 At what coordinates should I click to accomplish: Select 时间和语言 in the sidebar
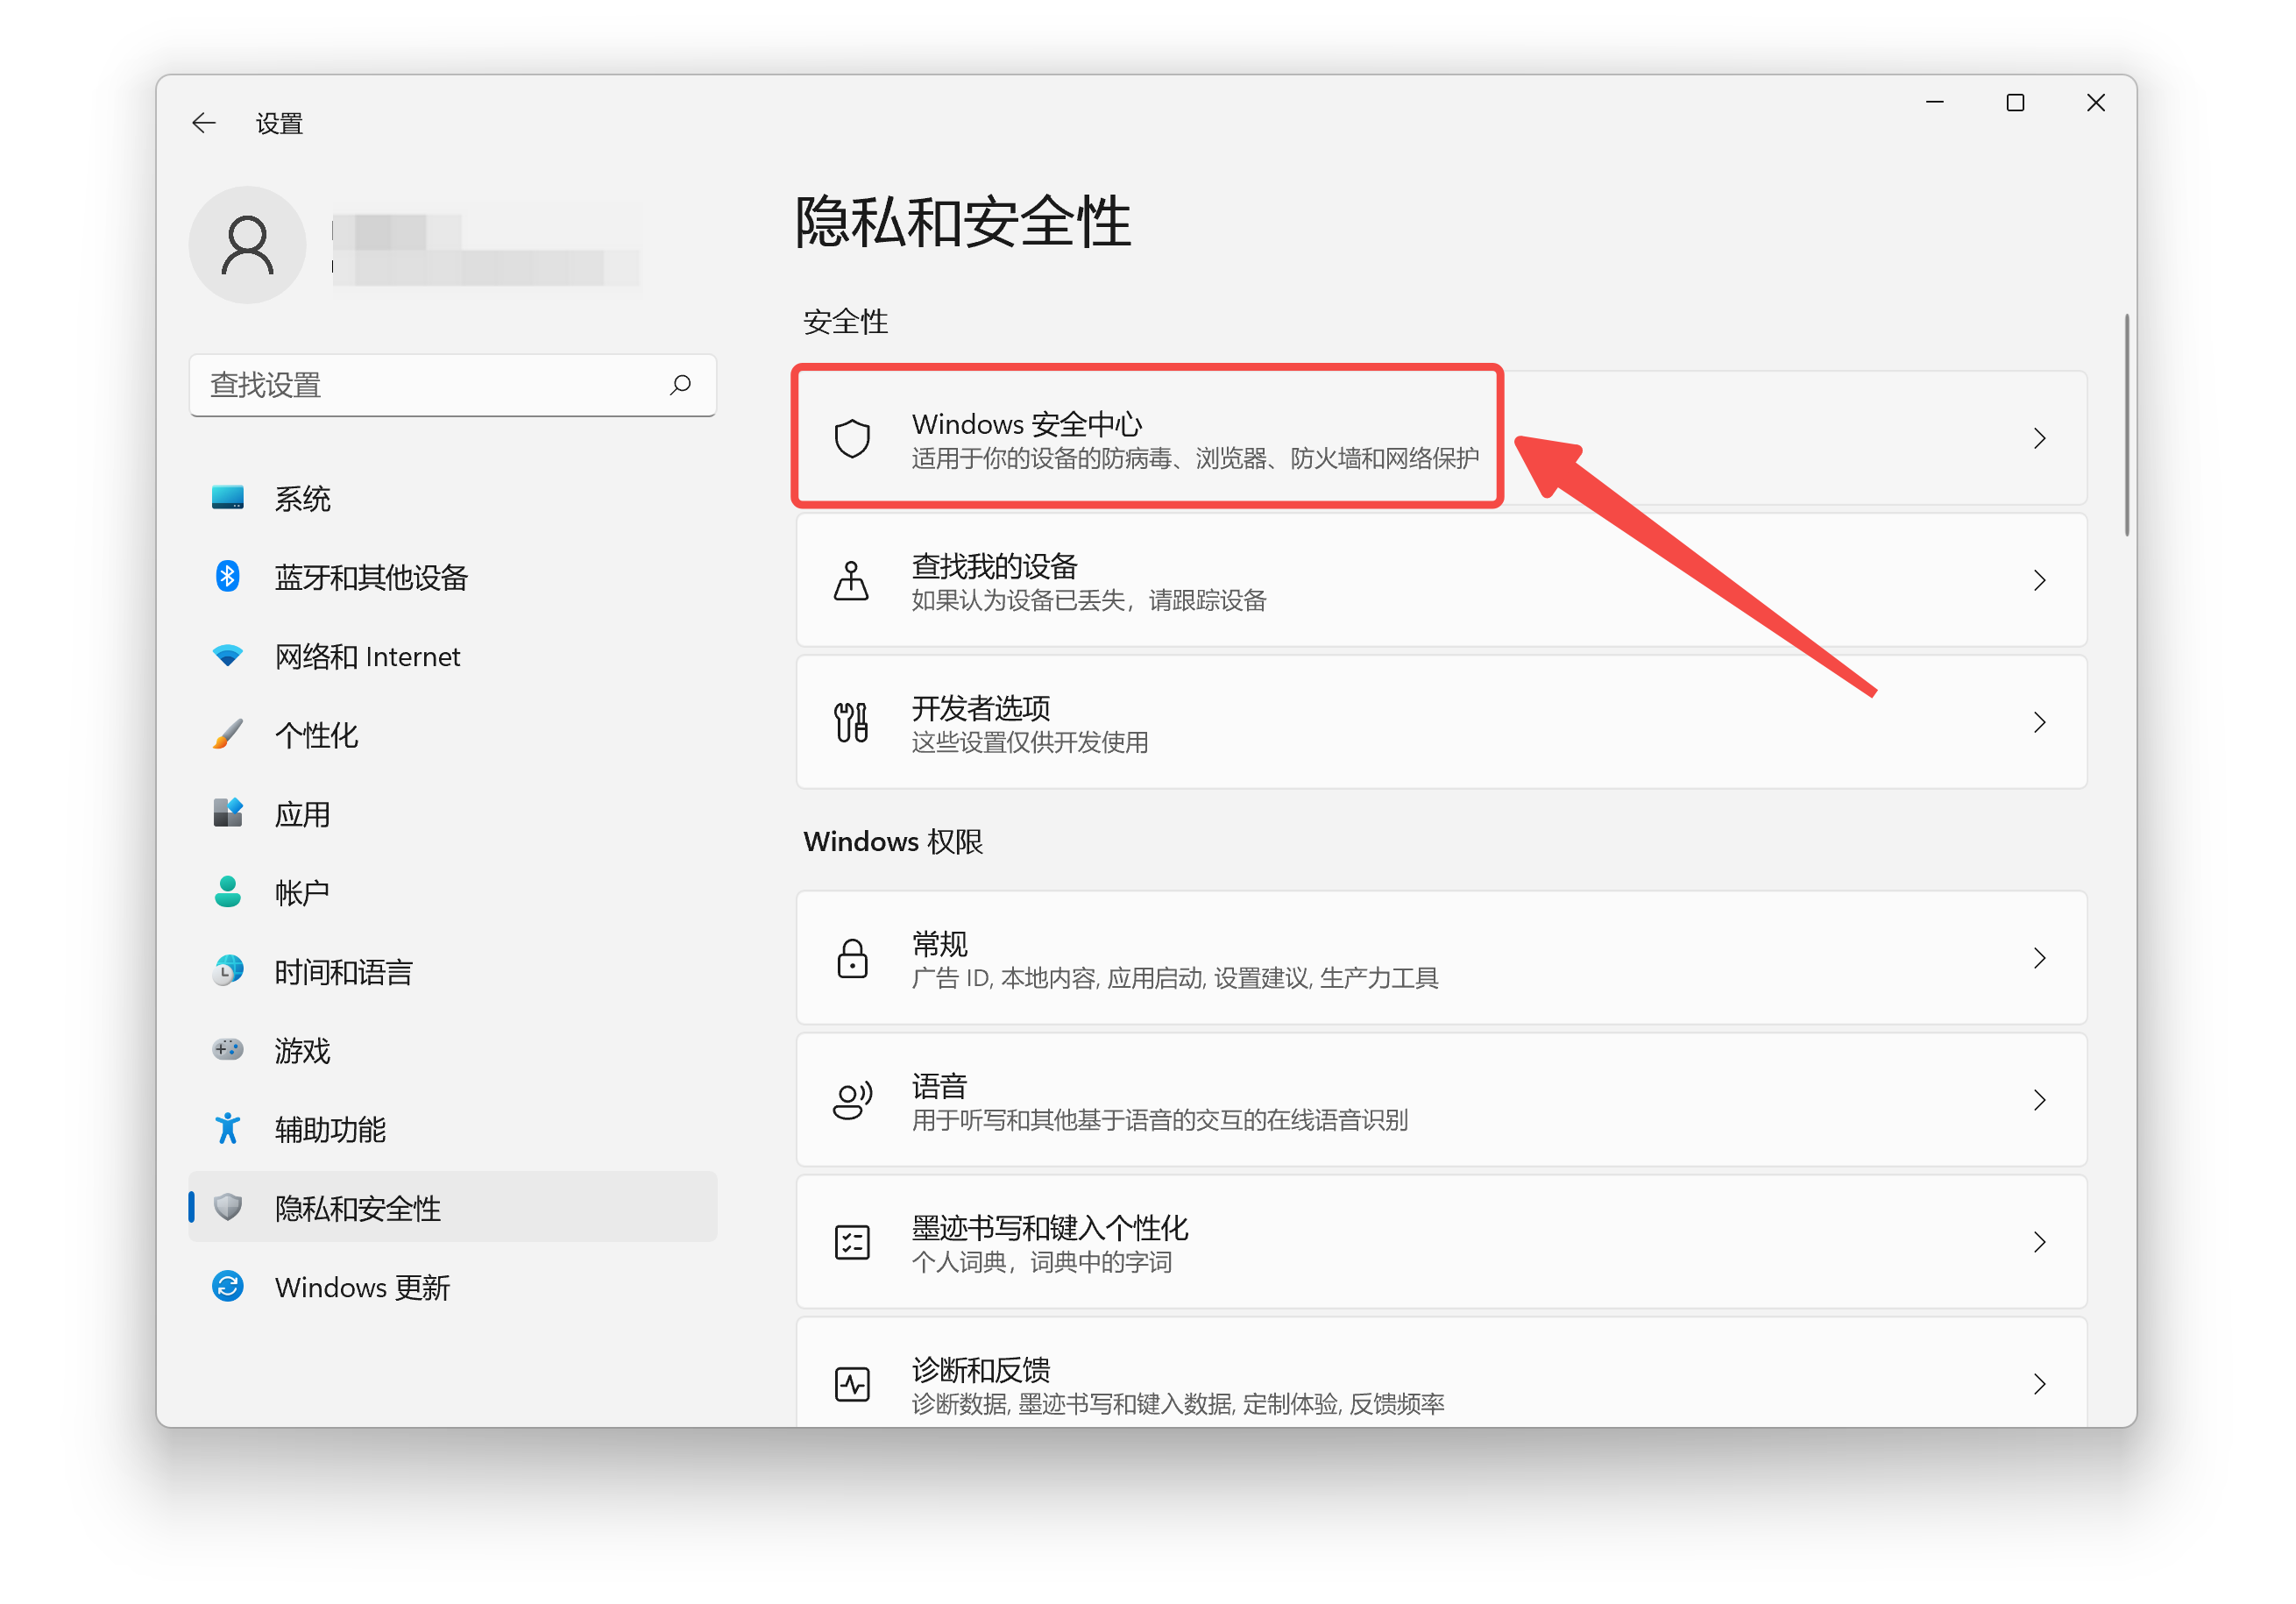point(453,971)
